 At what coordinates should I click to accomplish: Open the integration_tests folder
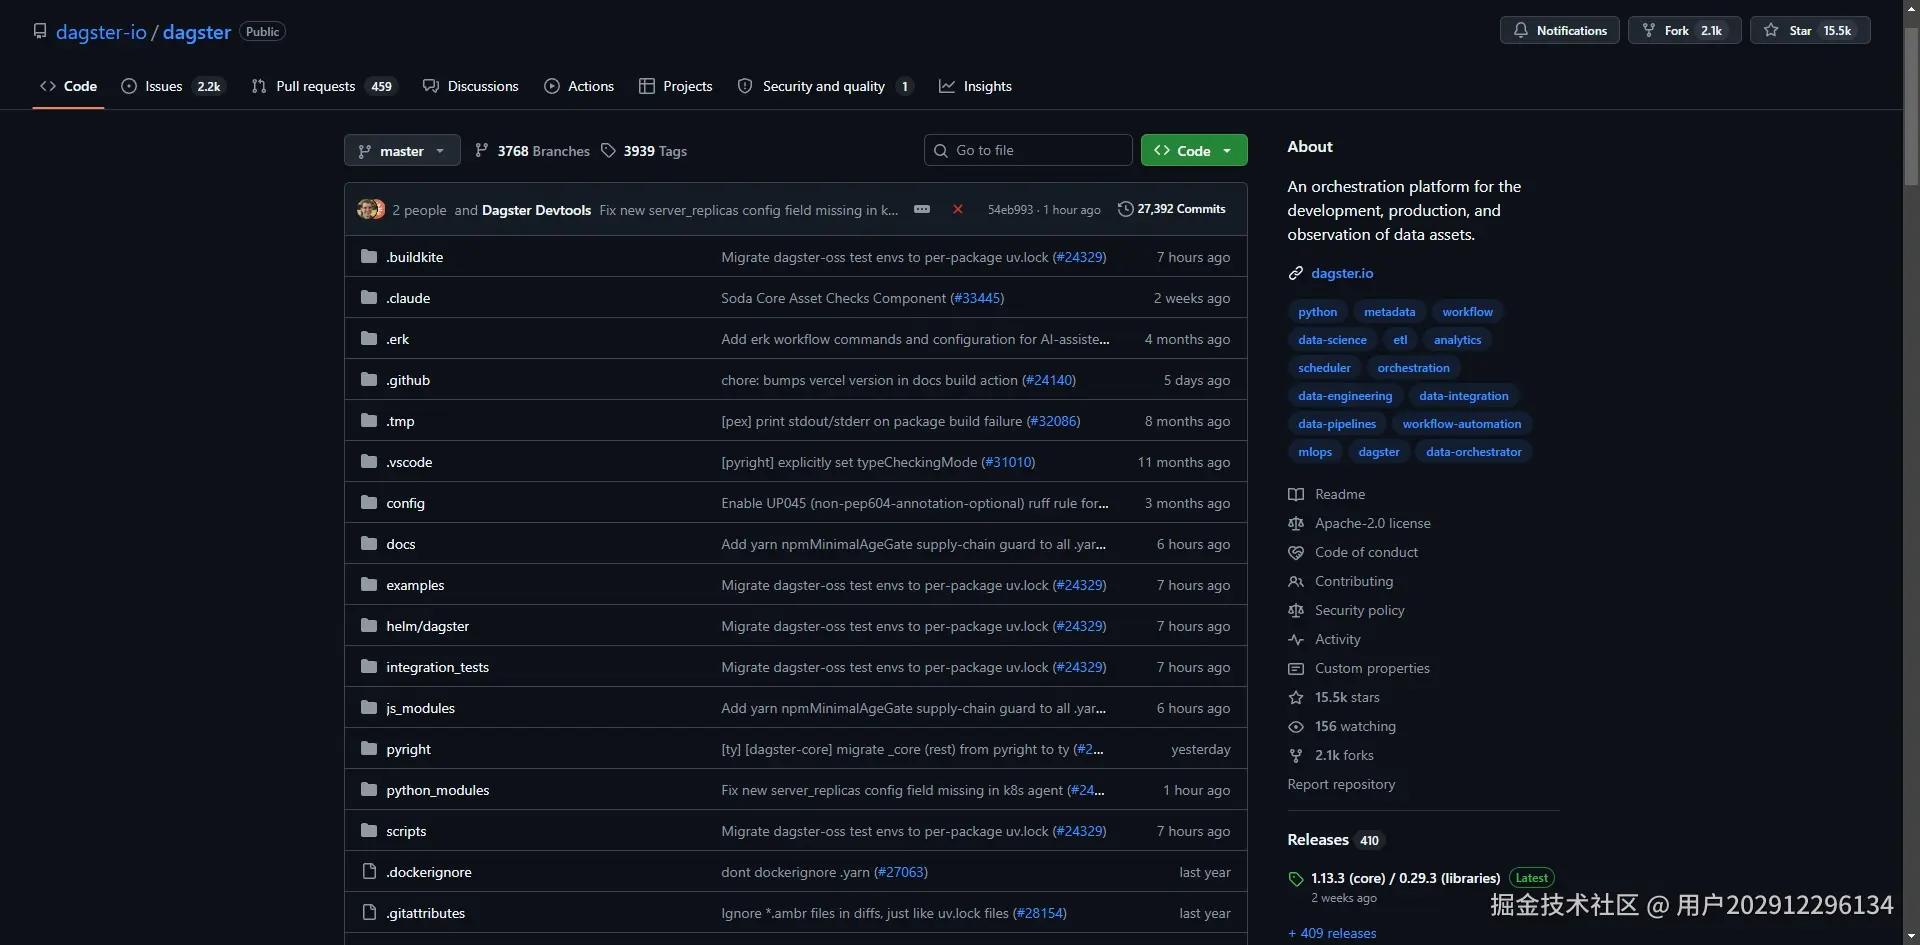437,667
